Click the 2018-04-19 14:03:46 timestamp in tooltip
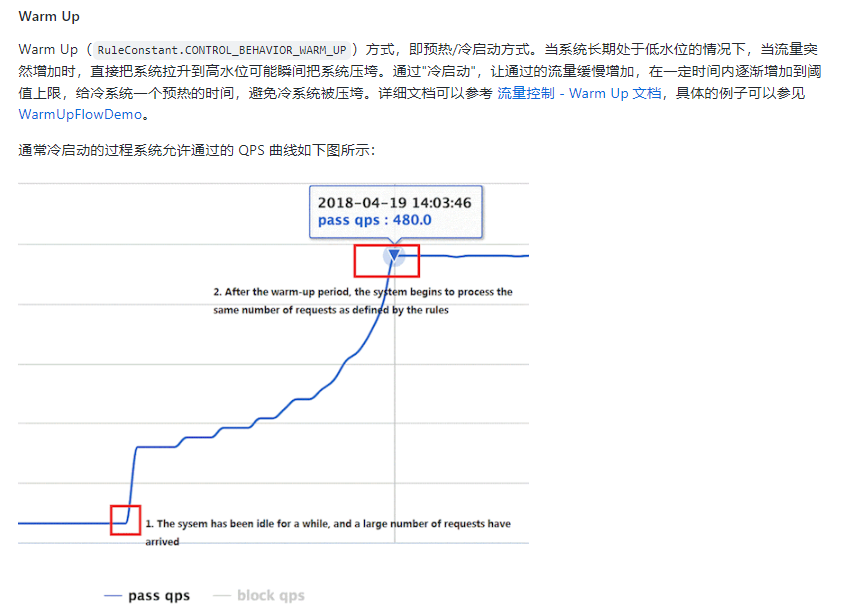 tap(395, 203)
